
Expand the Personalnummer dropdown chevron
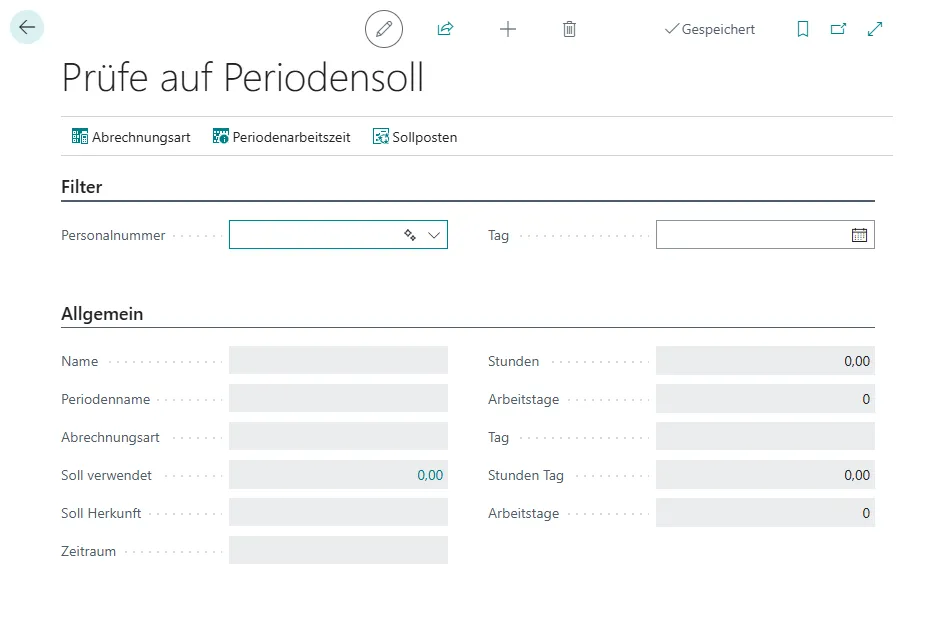(434, 235)
